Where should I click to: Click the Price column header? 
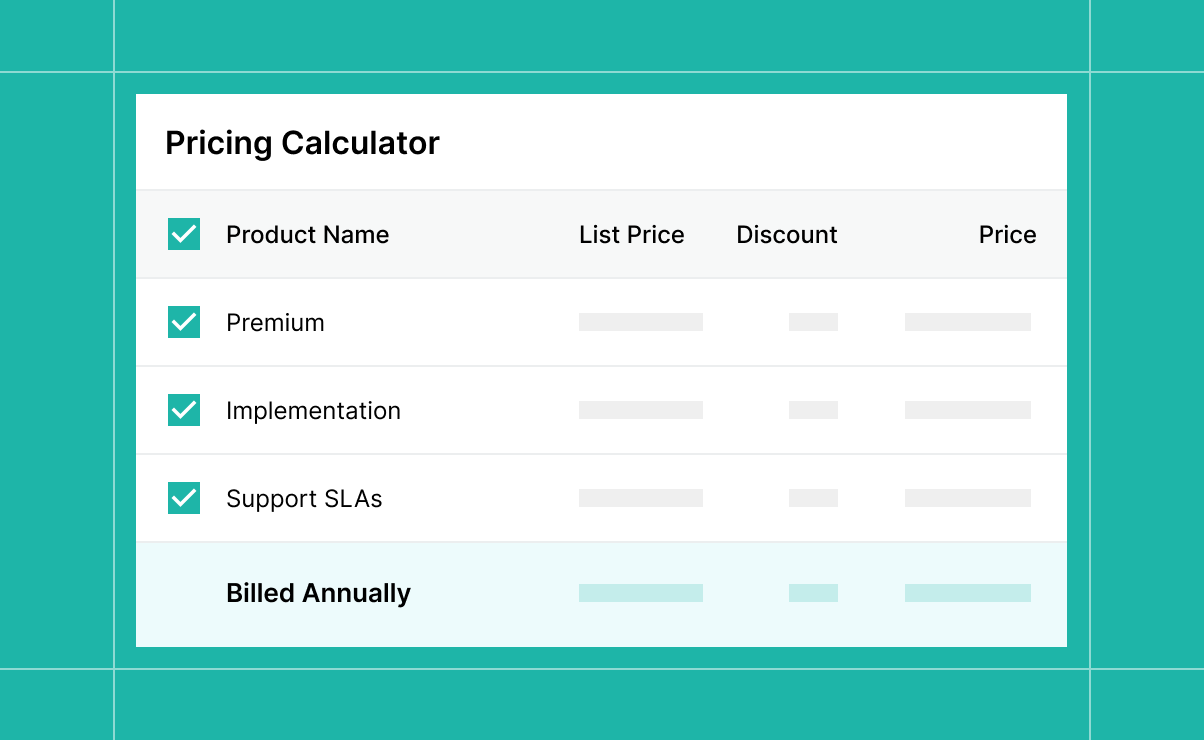click(x=1007, y=235)
